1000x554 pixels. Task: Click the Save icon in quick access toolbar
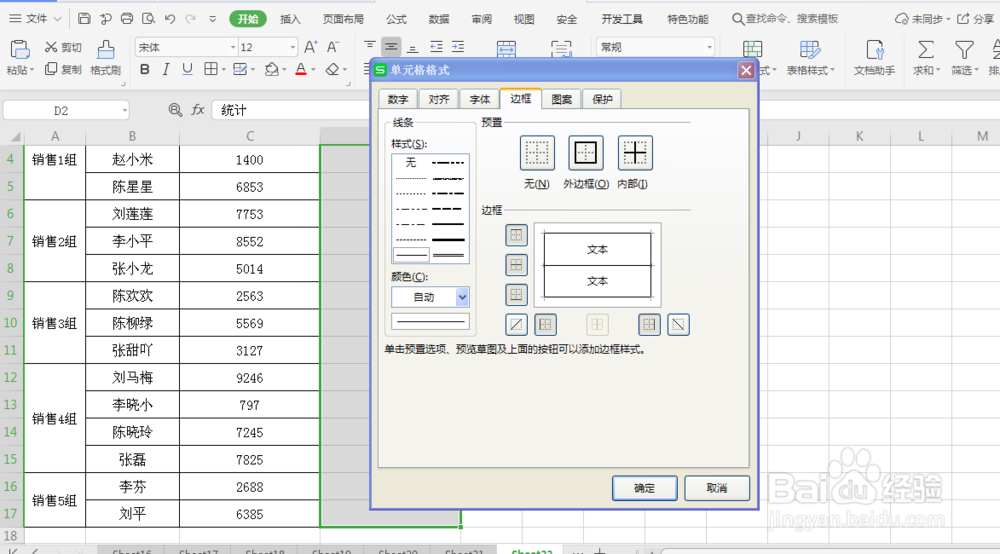(x=84, y=18)
